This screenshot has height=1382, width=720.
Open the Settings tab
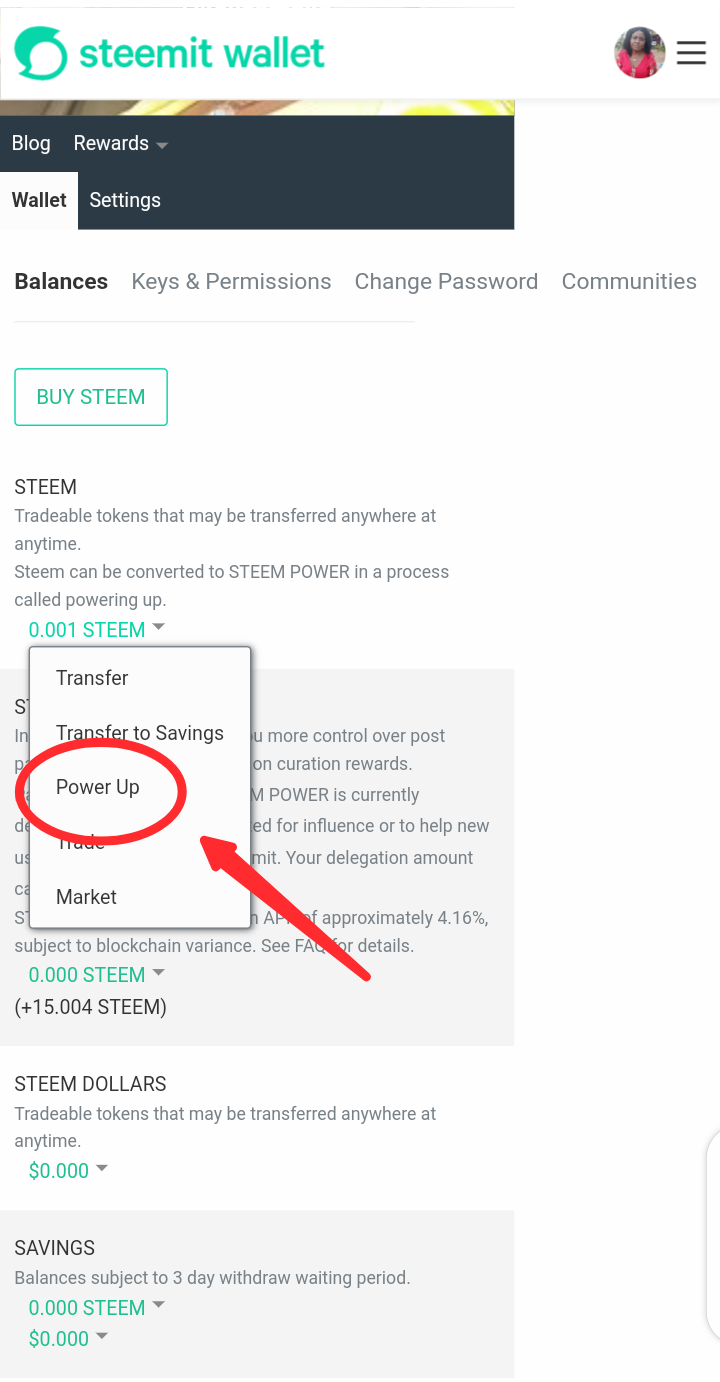point(125,200)
